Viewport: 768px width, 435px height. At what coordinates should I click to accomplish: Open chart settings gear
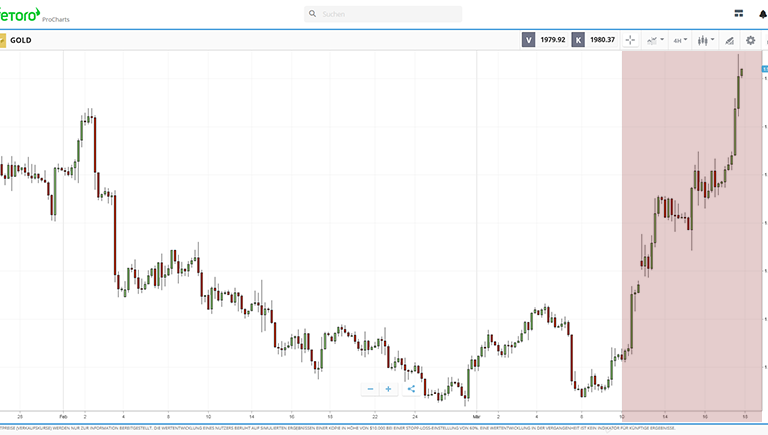pos(751,40)
